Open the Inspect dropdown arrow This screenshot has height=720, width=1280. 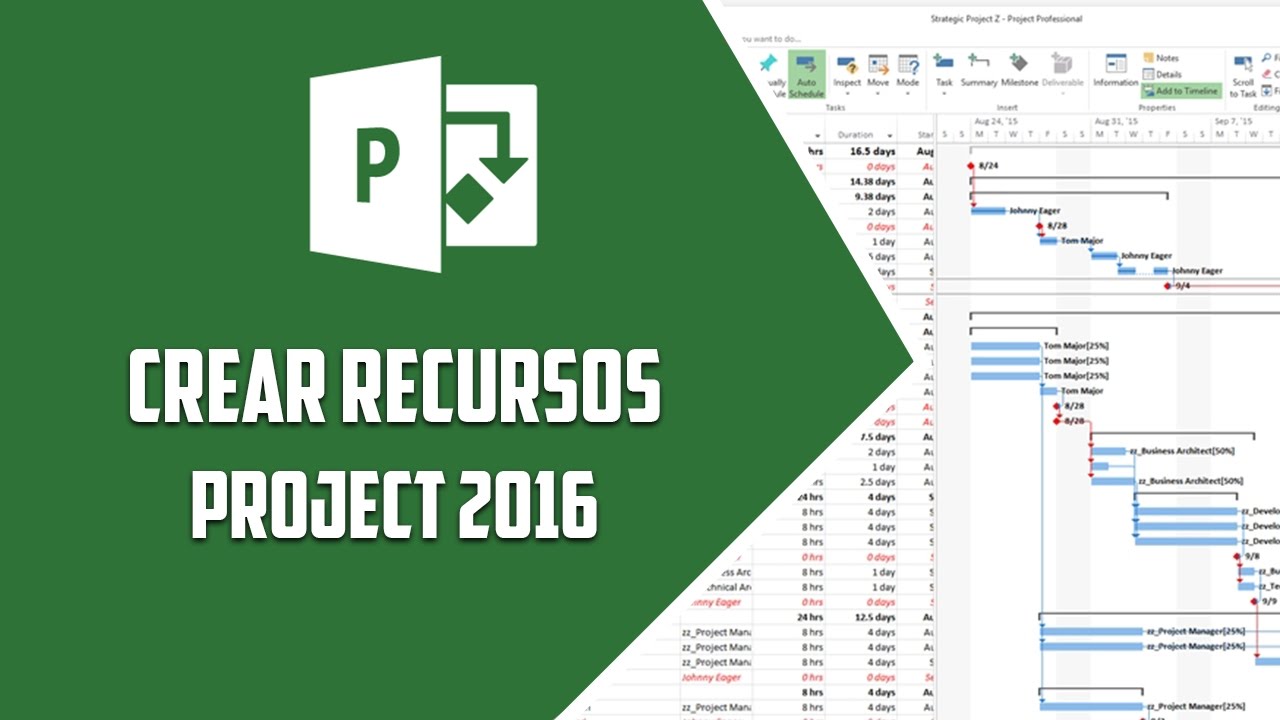click(x=847, y=94)
